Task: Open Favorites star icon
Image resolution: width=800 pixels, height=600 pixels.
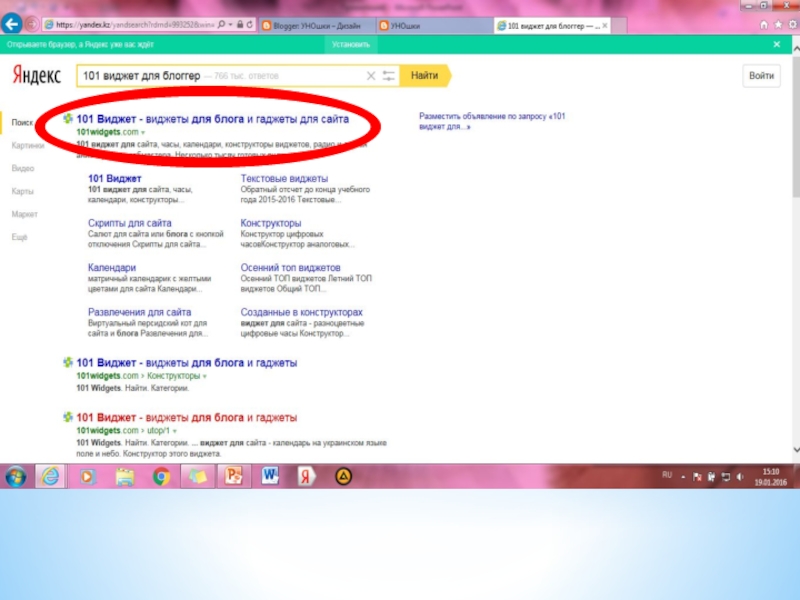Action: click(x=779, y=24)
